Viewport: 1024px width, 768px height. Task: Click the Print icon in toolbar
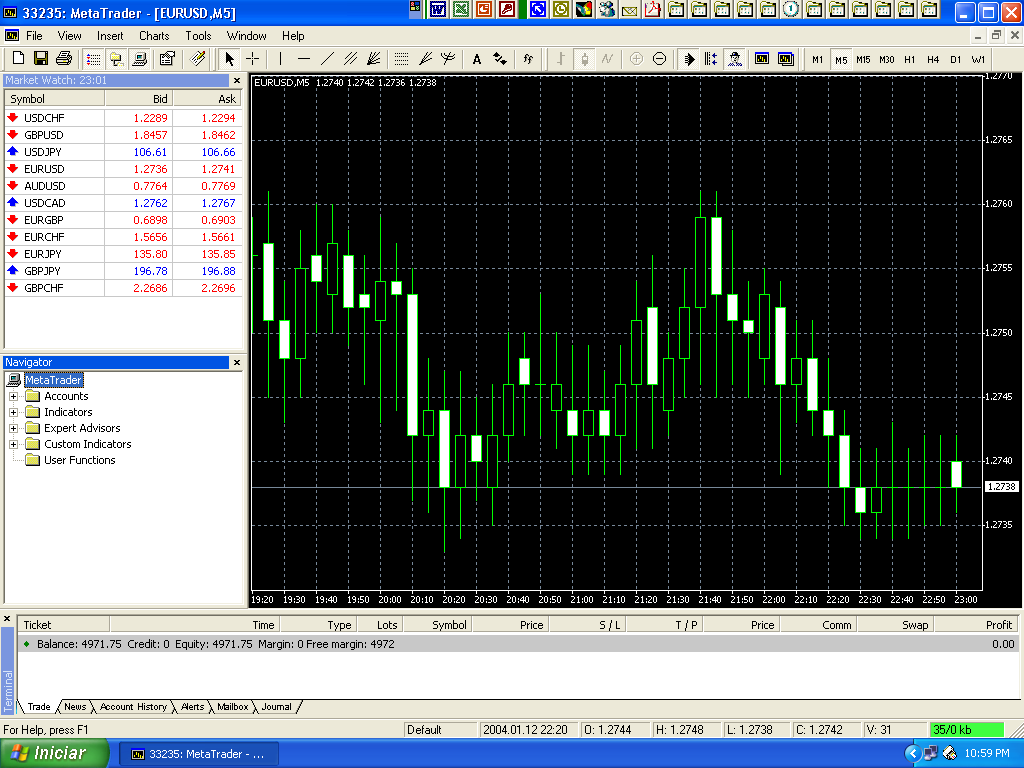(63, 59)
